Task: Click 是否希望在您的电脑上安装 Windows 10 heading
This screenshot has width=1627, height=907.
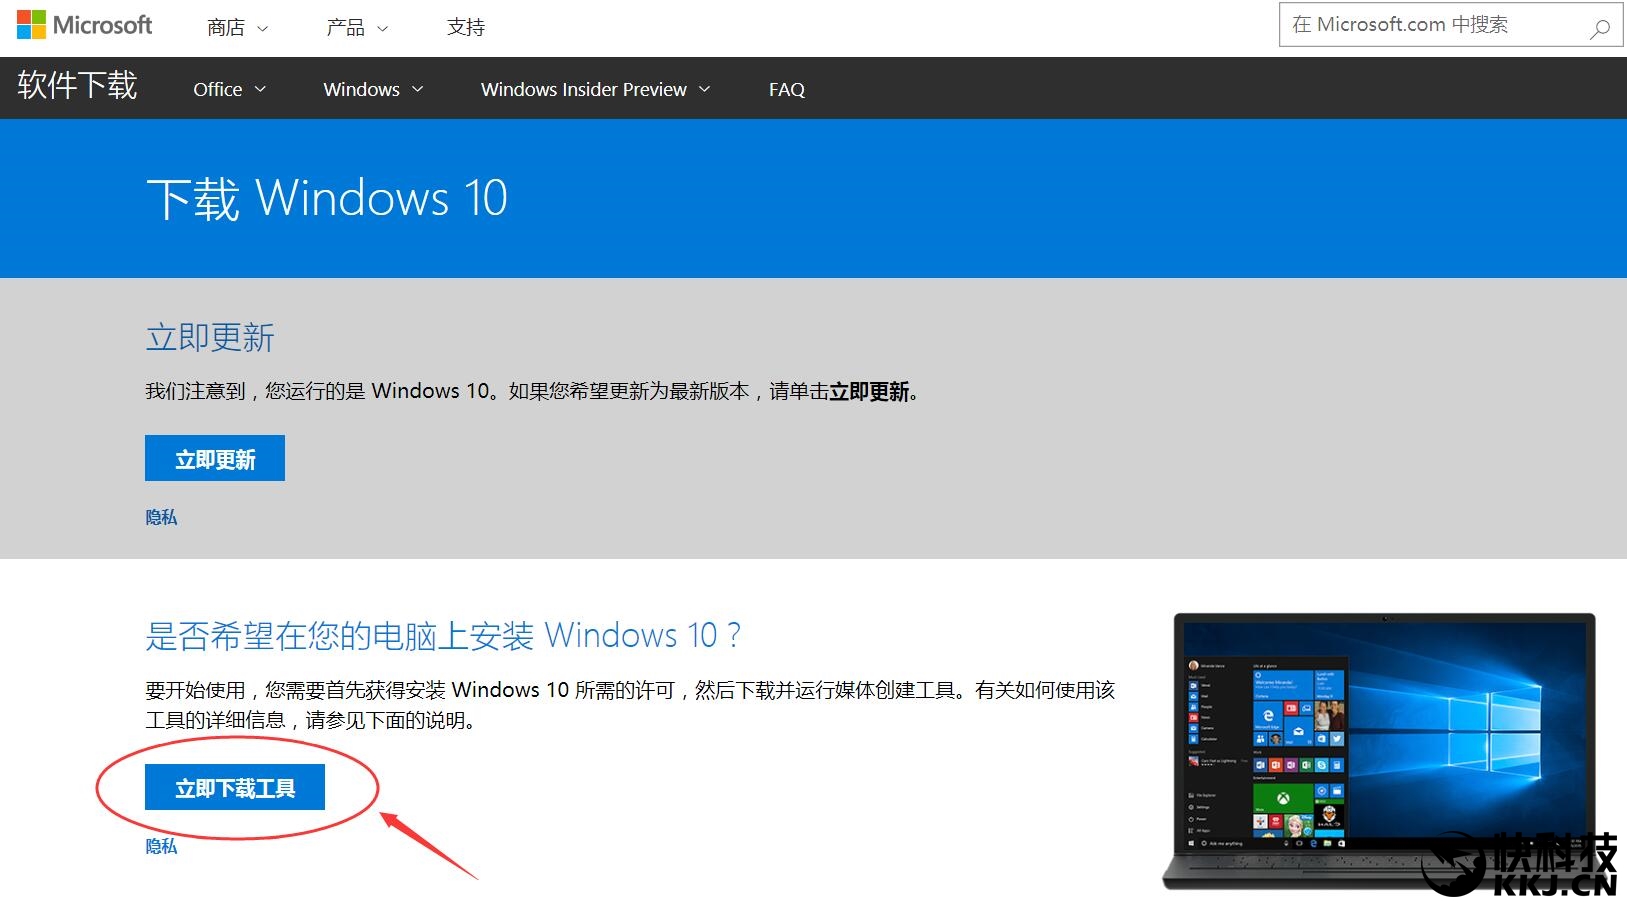Action: [x=443, y=635]
